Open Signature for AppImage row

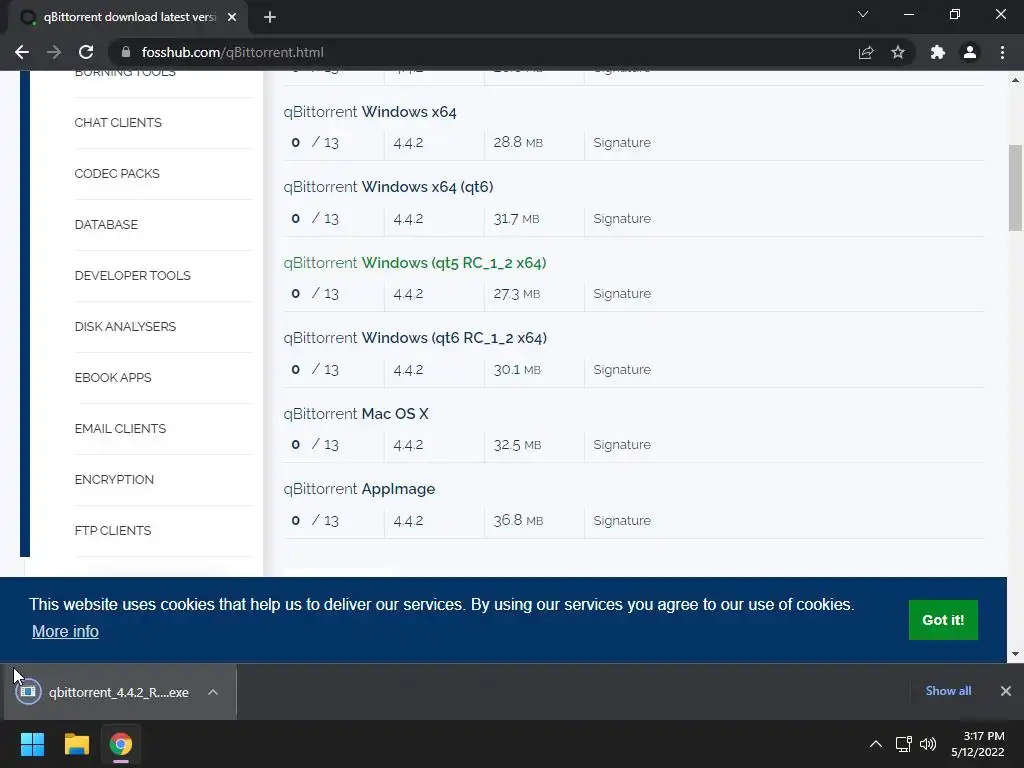(x=622, y=520)
